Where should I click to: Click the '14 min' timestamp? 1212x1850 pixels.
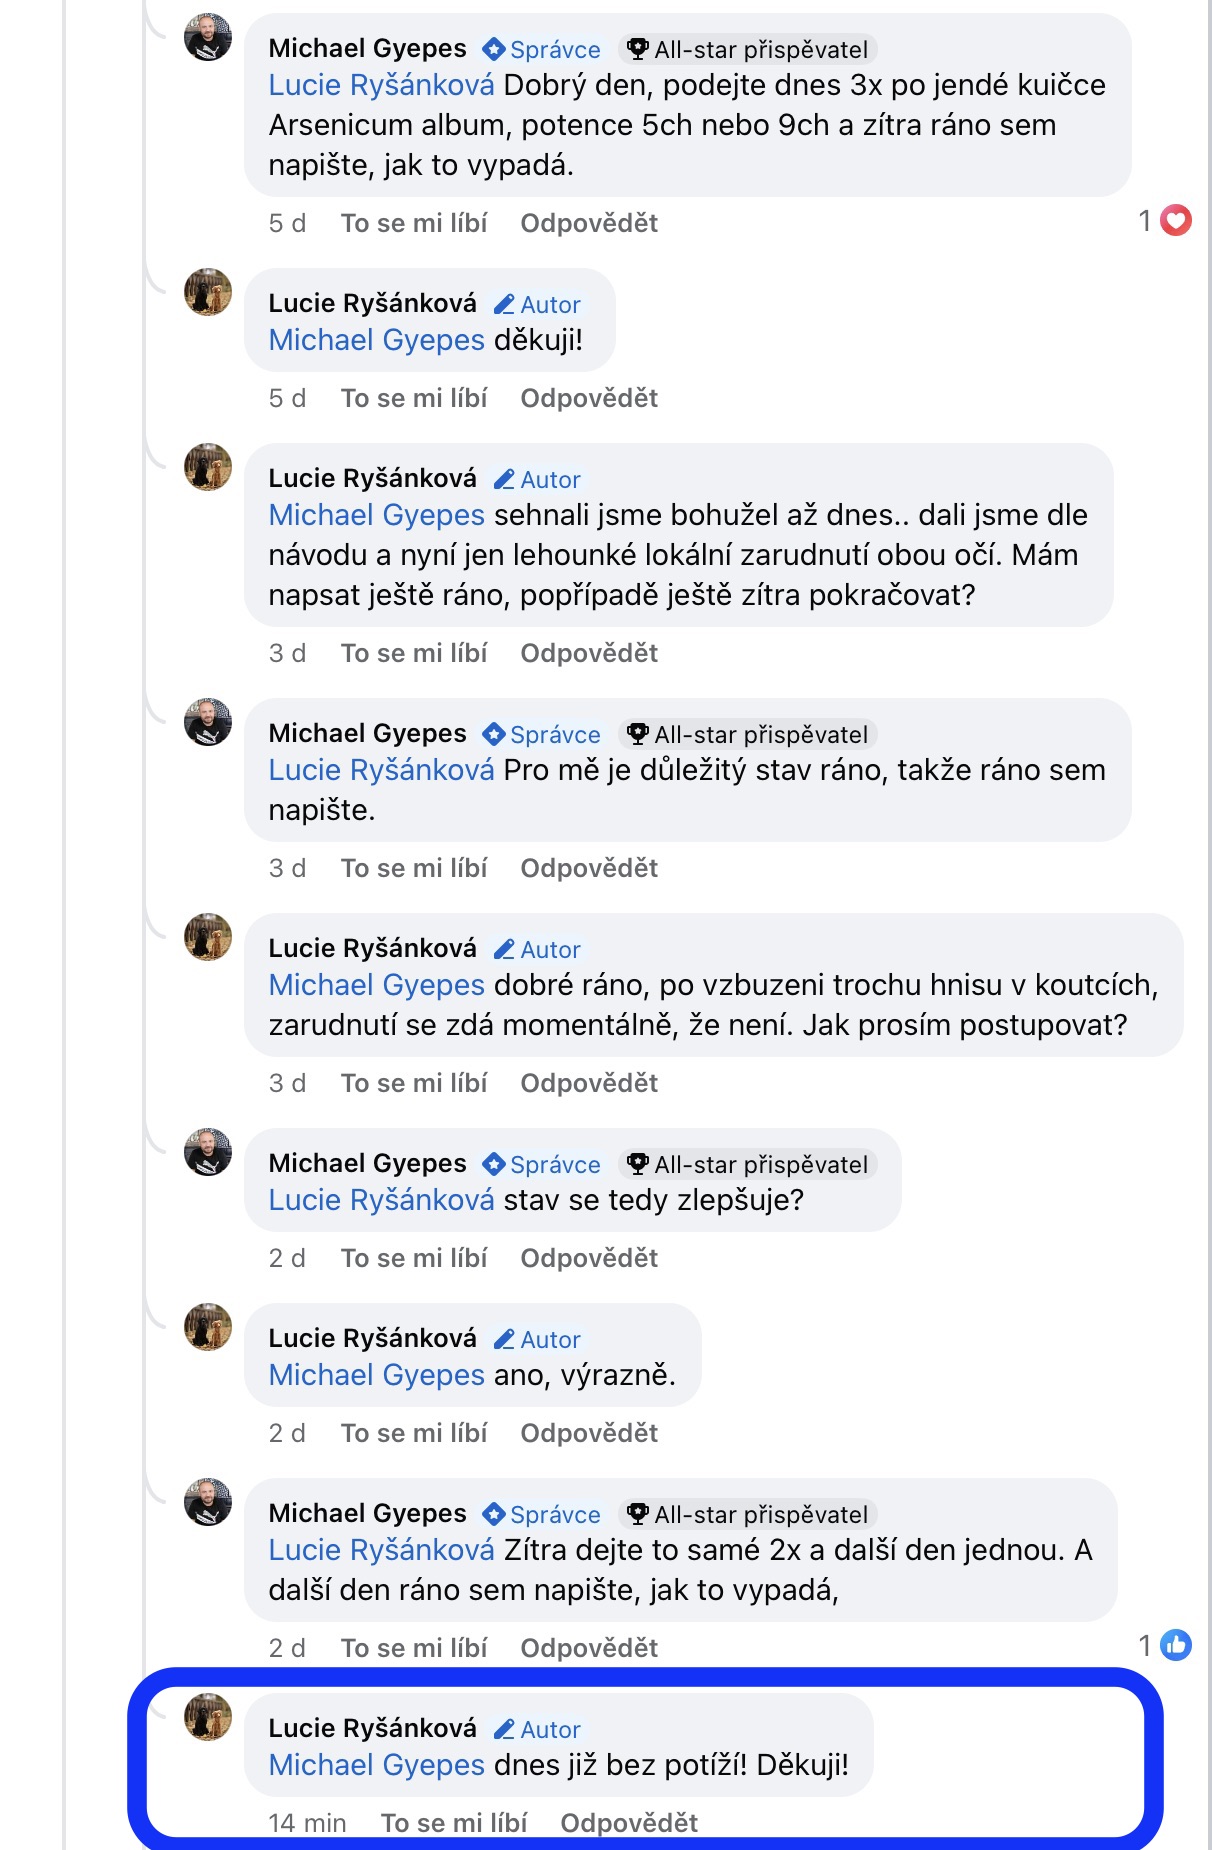307,1823
